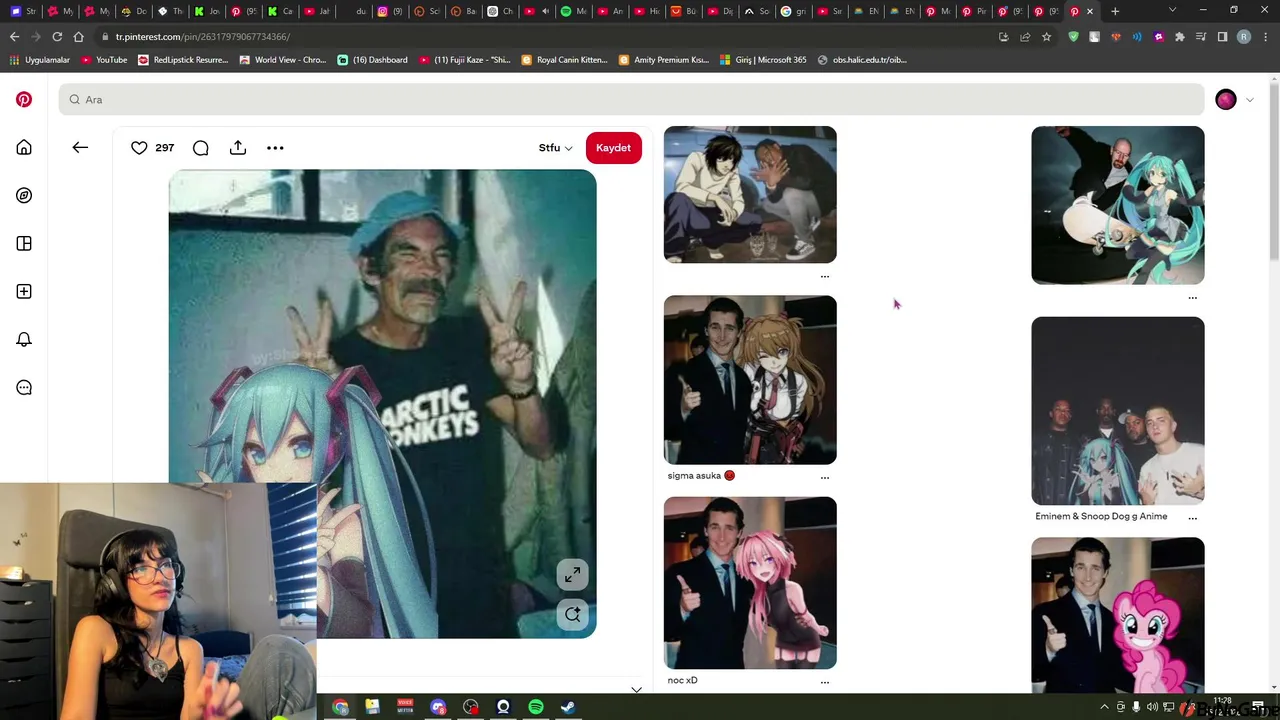This screenshot has height=720, width=1280.
Task: Open messages chat icon in the sidebar
Action: coord(24,387)
